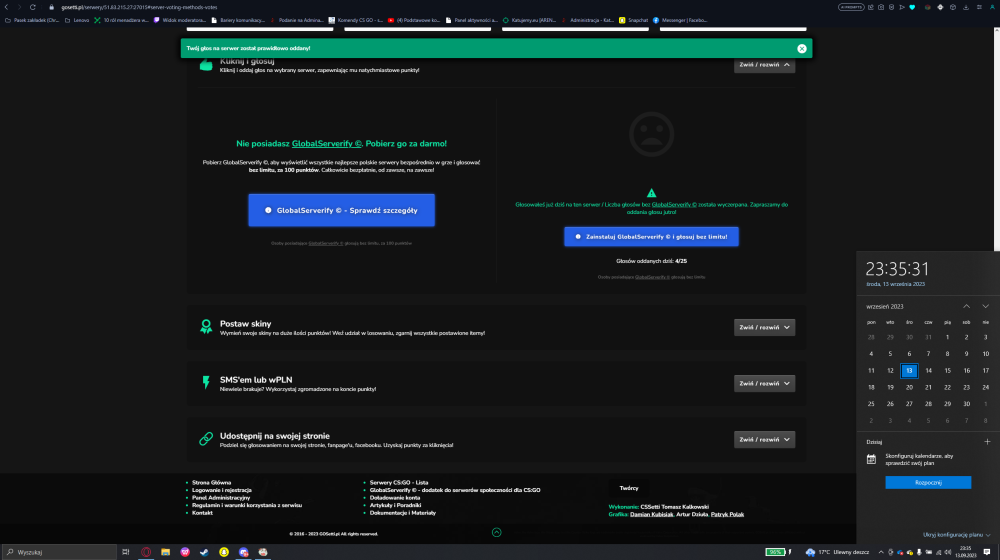Open 'Dokumentacja i Materiały' footer link
The image size is (1000, 560).
[x=402, y=513]
